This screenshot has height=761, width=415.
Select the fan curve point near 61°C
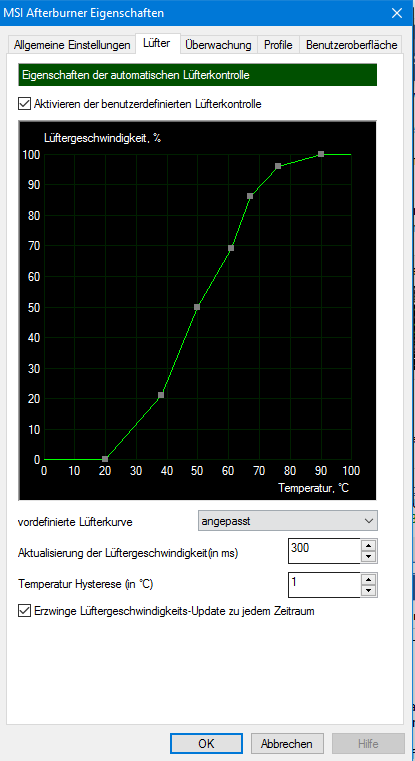[231, 248]
